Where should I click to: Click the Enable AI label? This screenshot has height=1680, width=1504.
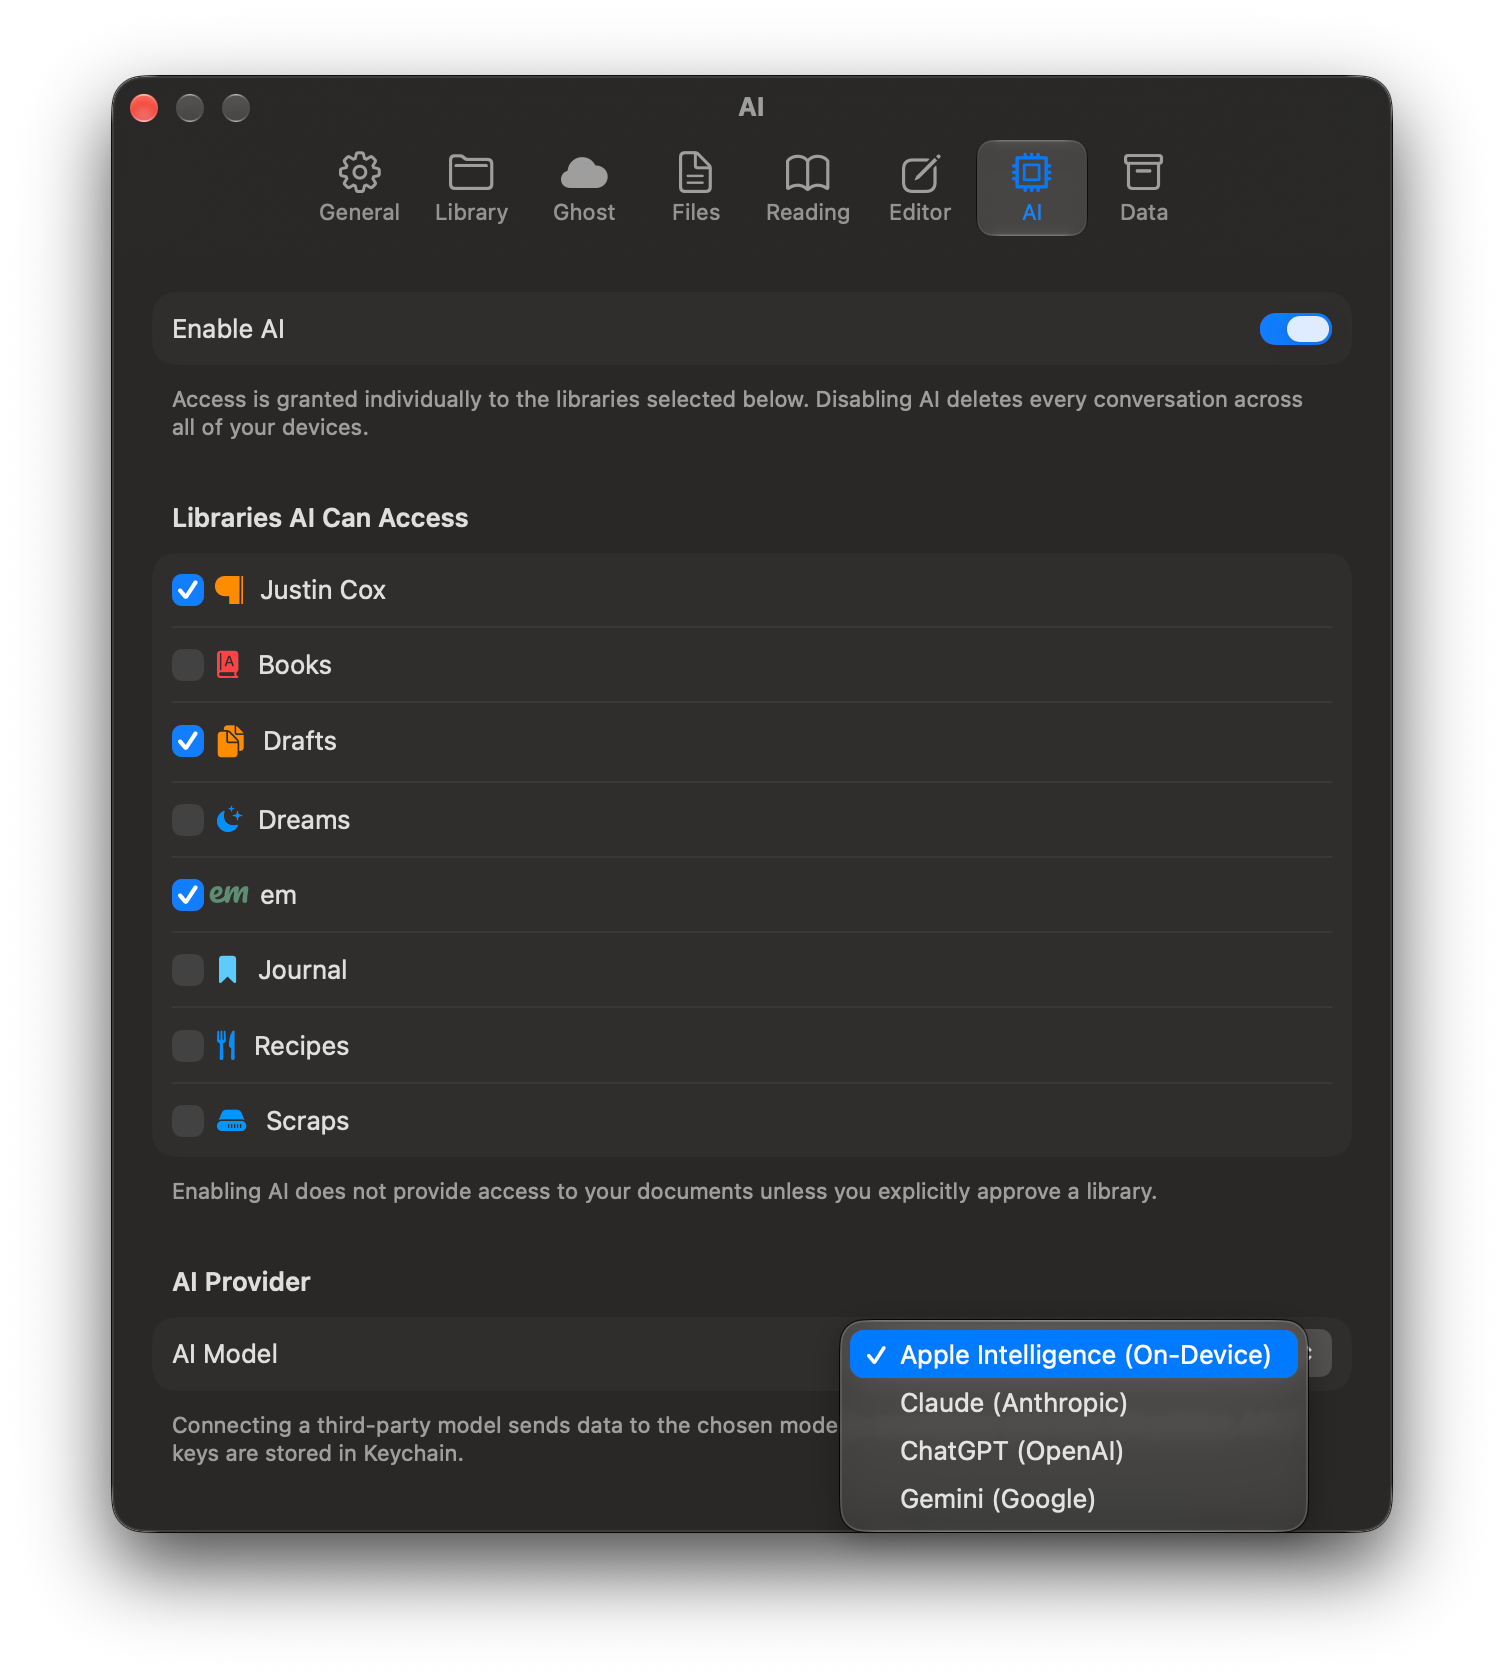coord(228,329)
